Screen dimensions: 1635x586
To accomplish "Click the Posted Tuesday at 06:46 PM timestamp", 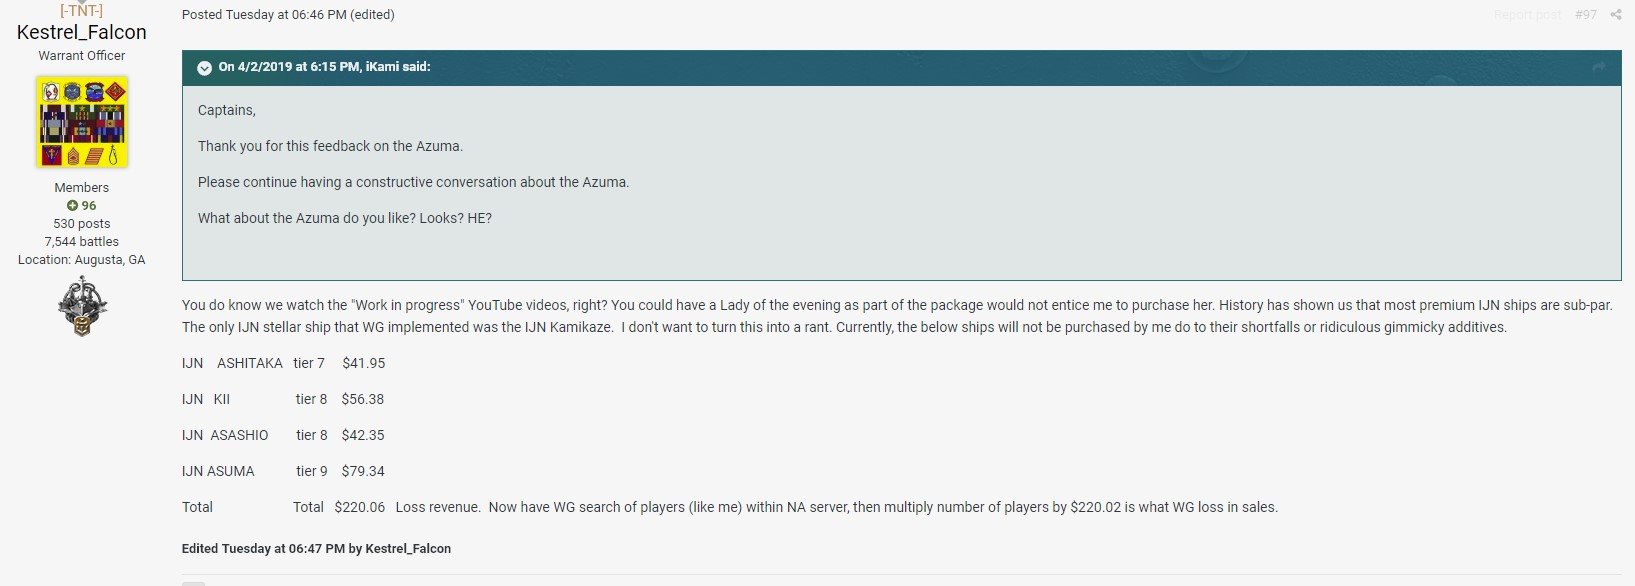I will pyautogui.click(x=264, y=15).
